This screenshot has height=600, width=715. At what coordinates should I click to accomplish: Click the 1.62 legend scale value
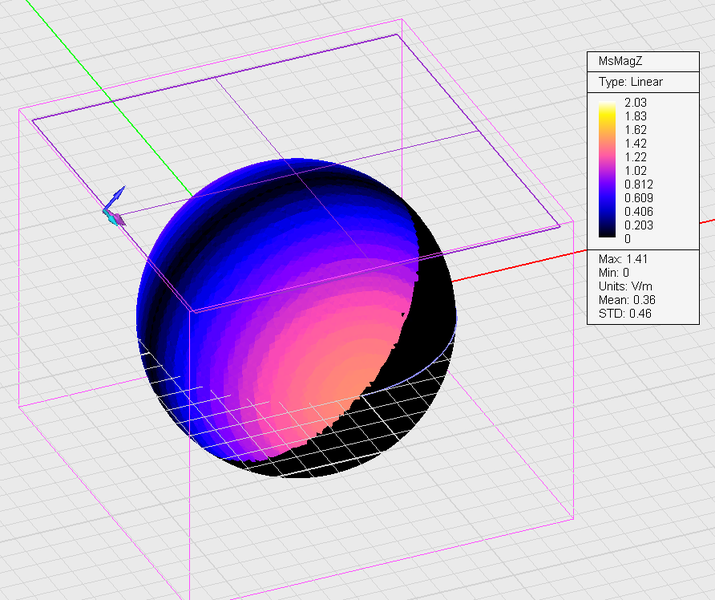pyautogui.click(x=635, y=129)
